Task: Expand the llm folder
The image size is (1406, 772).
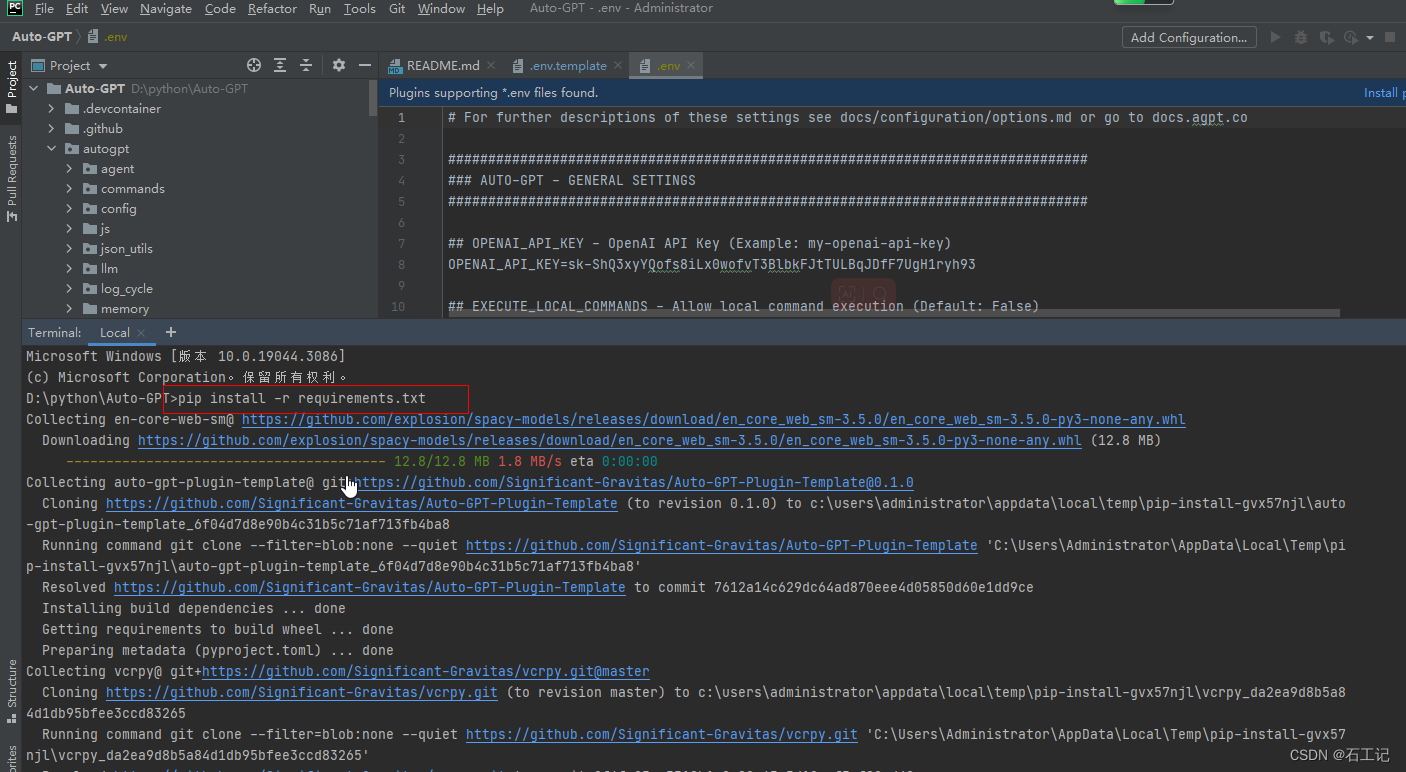Action: [x=70, y=269]
